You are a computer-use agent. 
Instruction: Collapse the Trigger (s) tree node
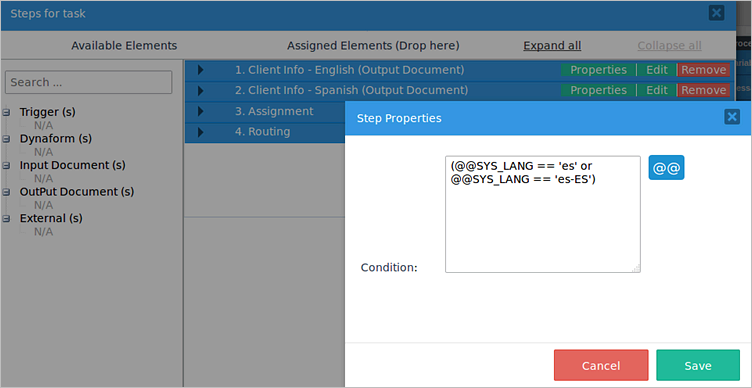click(6, 112)
